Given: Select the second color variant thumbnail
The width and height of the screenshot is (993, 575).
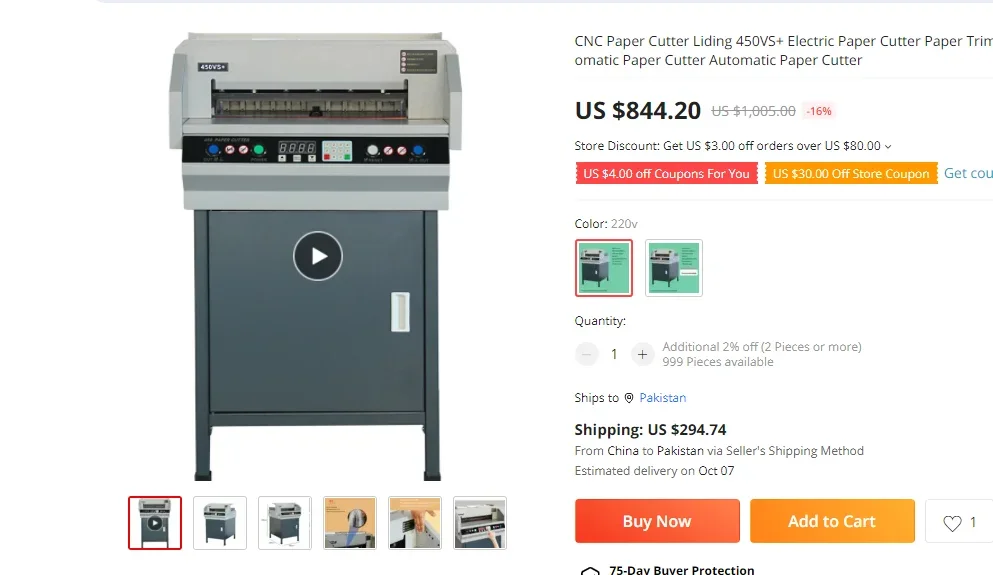Looking at the screenshot, I should point(674,267).
